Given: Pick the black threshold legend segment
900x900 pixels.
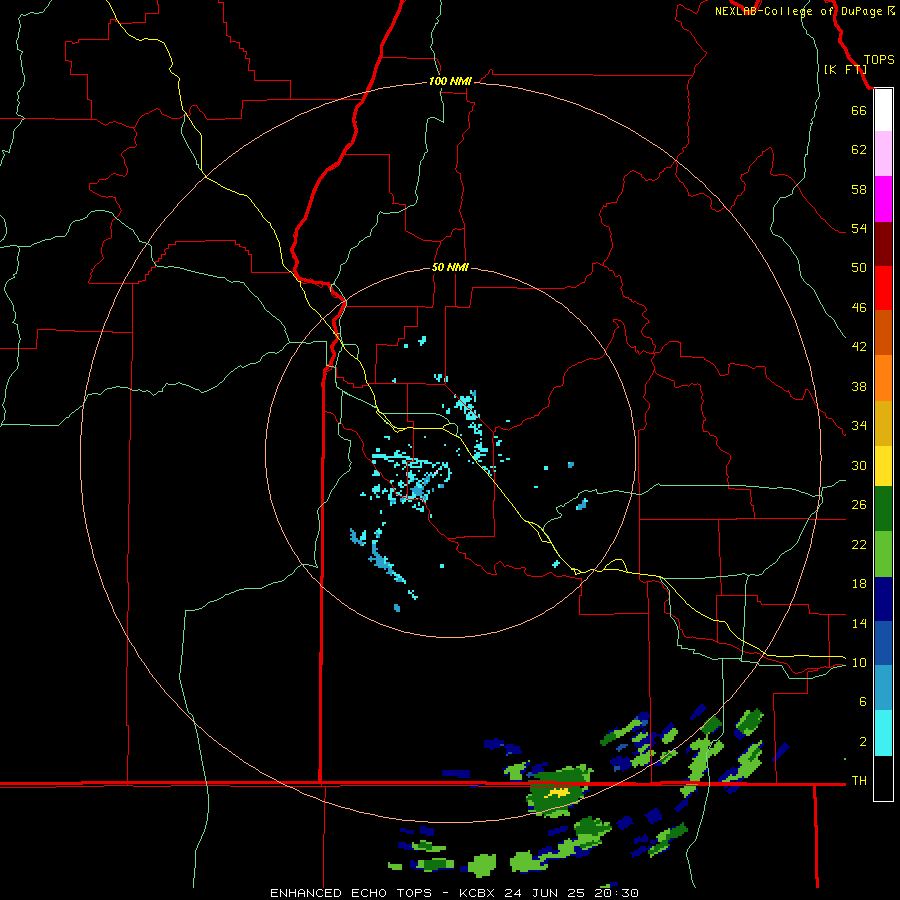Looking at the screenshot, I should (883, 778).
